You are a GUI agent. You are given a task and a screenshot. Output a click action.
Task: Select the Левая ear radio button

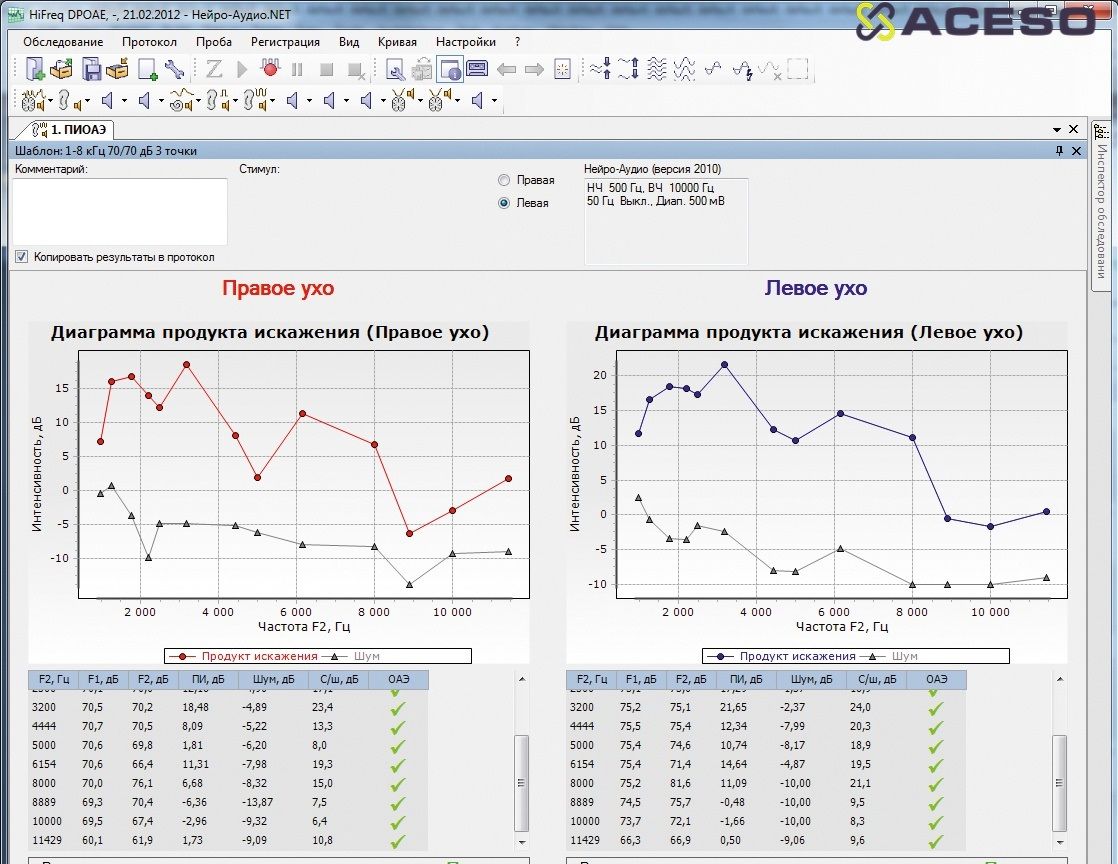[x=504, y=203]
